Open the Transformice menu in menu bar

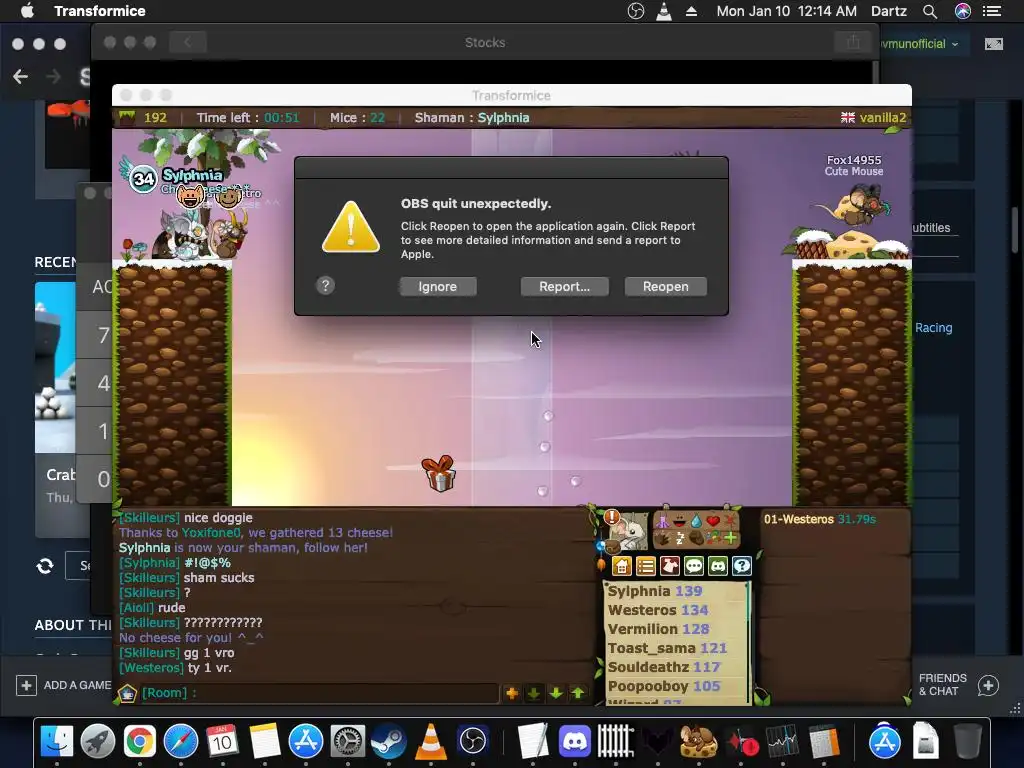(100, 11)
